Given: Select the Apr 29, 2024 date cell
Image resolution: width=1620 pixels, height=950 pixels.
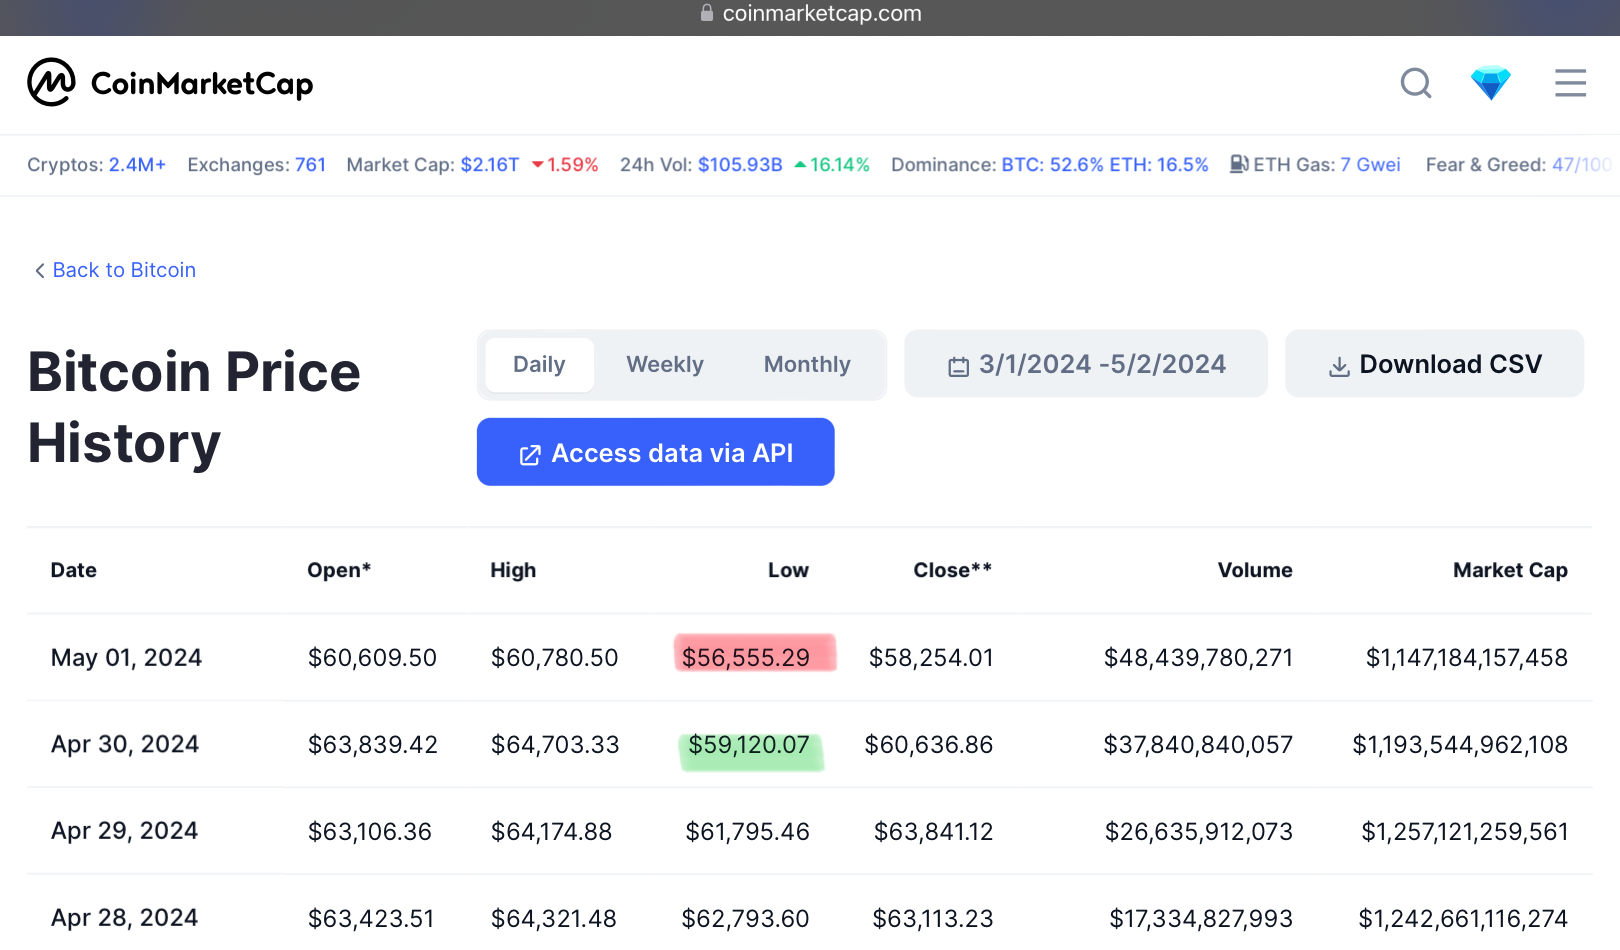Looking at the screenshot, I should pyautogui.click(x=124, y=831).
